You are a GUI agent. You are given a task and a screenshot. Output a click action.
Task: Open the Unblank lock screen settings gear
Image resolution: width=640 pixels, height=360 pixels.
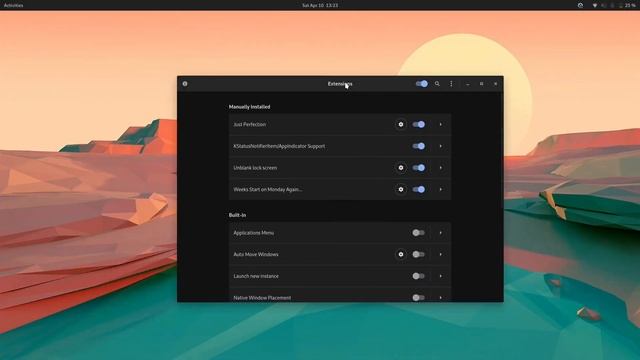tap(401, 168)
